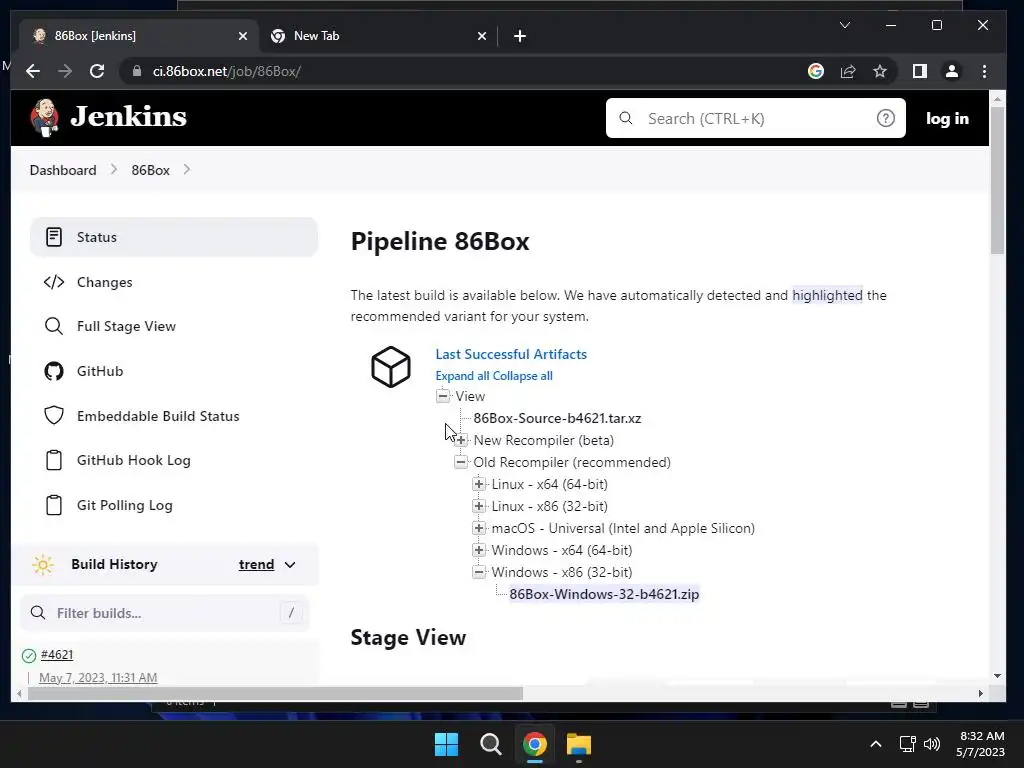Click the address bar URL

click(227, 71)
